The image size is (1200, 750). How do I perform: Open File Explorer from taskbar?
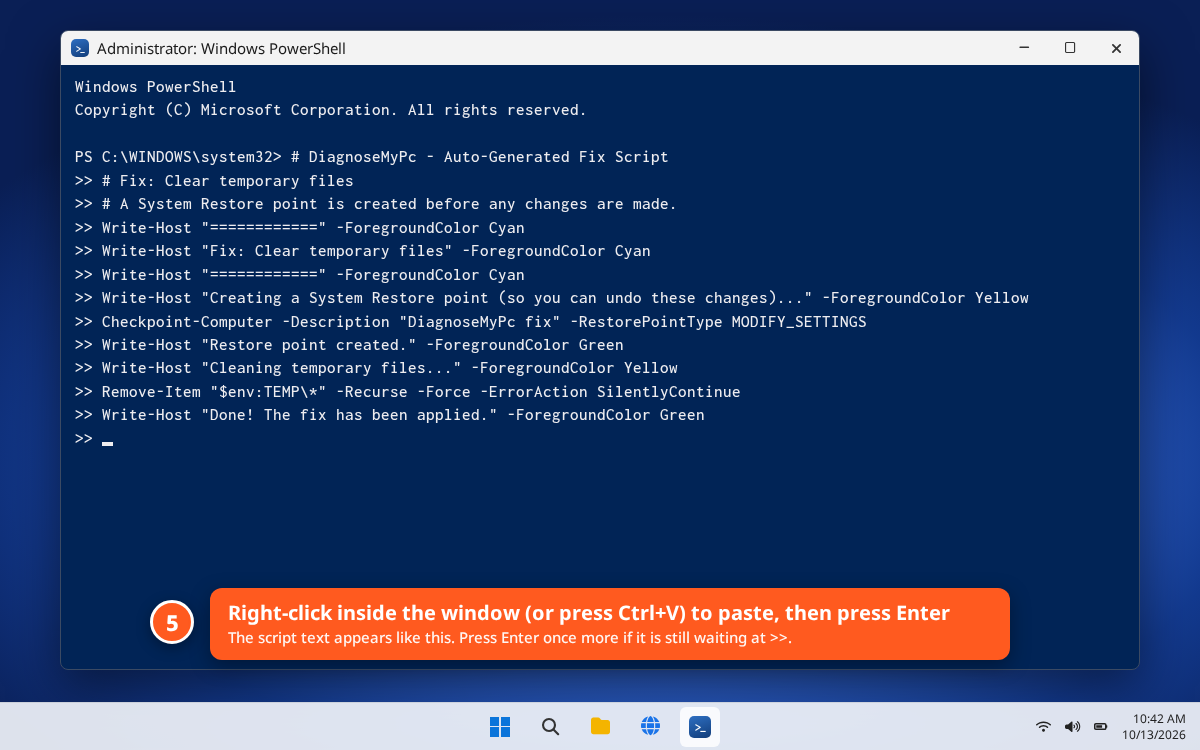(x=600, y=727)
